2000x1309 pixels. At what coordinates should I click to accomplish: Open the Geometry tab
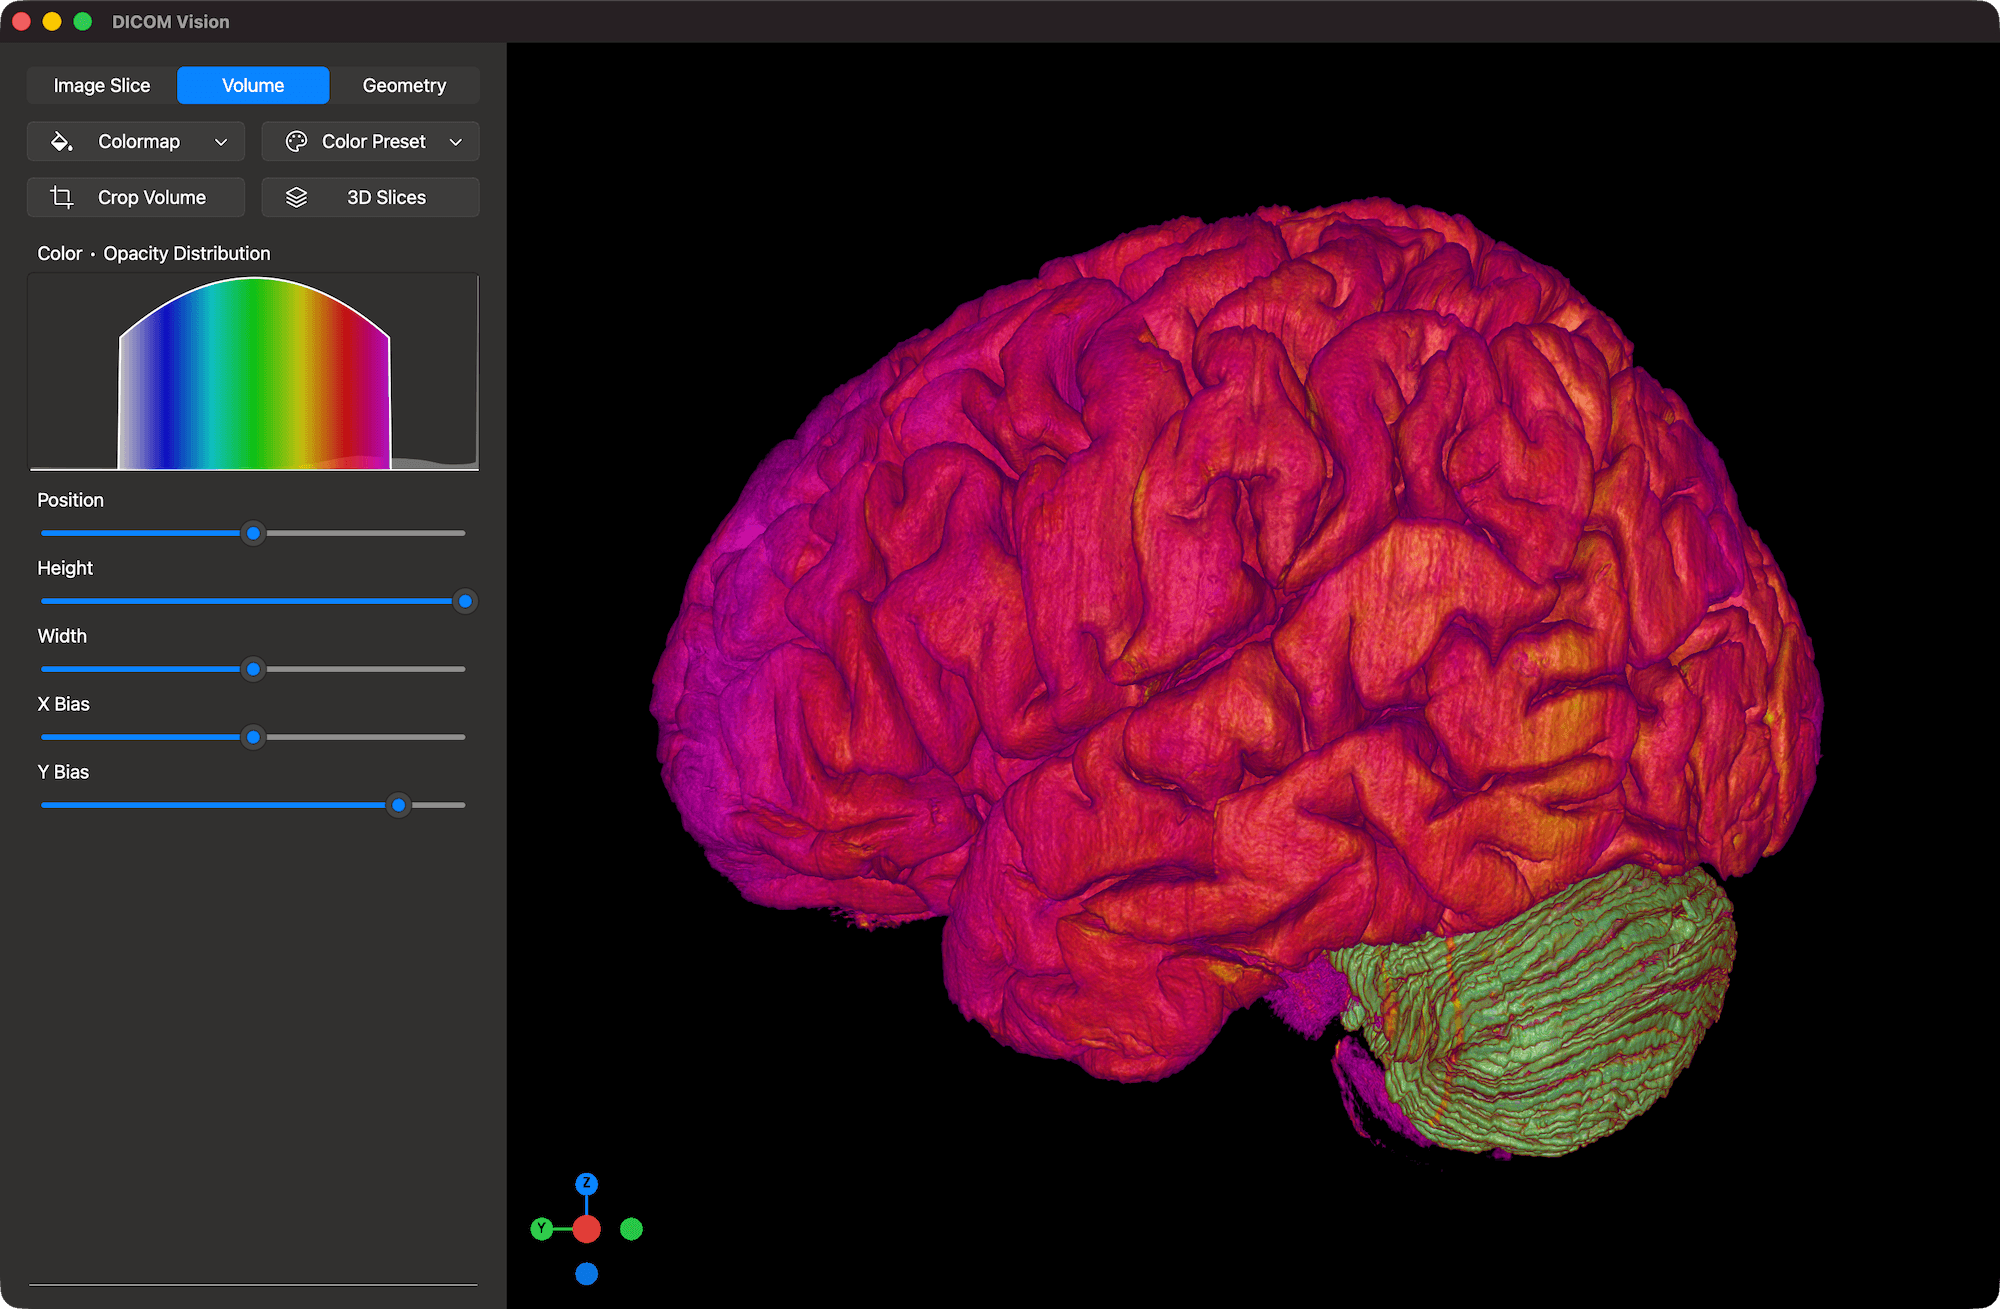click(x=404, y=85)
